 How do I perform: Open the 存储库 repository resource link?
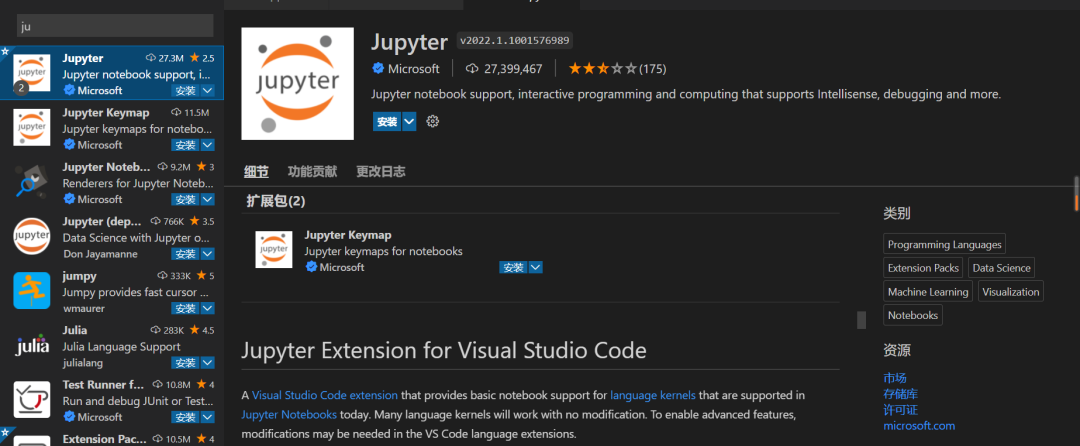click(x=901, y=394)
